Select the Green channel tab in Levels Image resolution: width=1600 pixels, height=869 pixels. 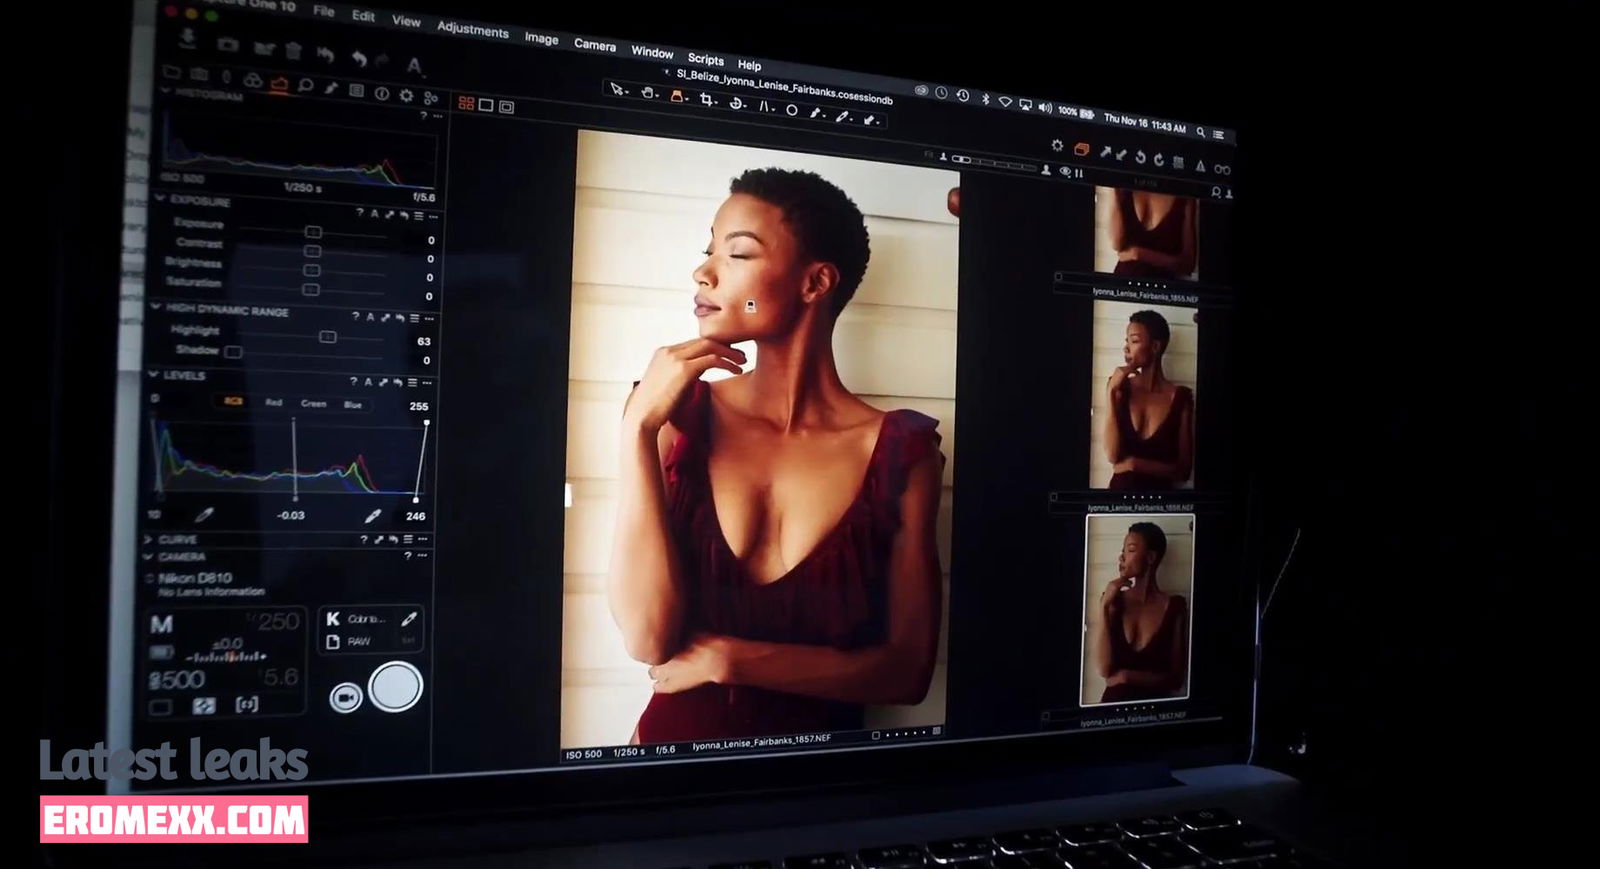coord(314,403)
